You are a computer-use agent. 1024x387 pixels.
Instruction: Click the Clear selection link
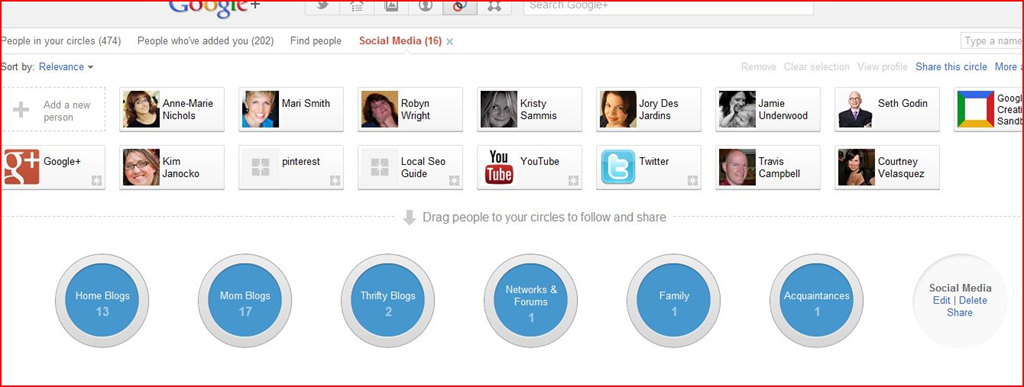816,67
